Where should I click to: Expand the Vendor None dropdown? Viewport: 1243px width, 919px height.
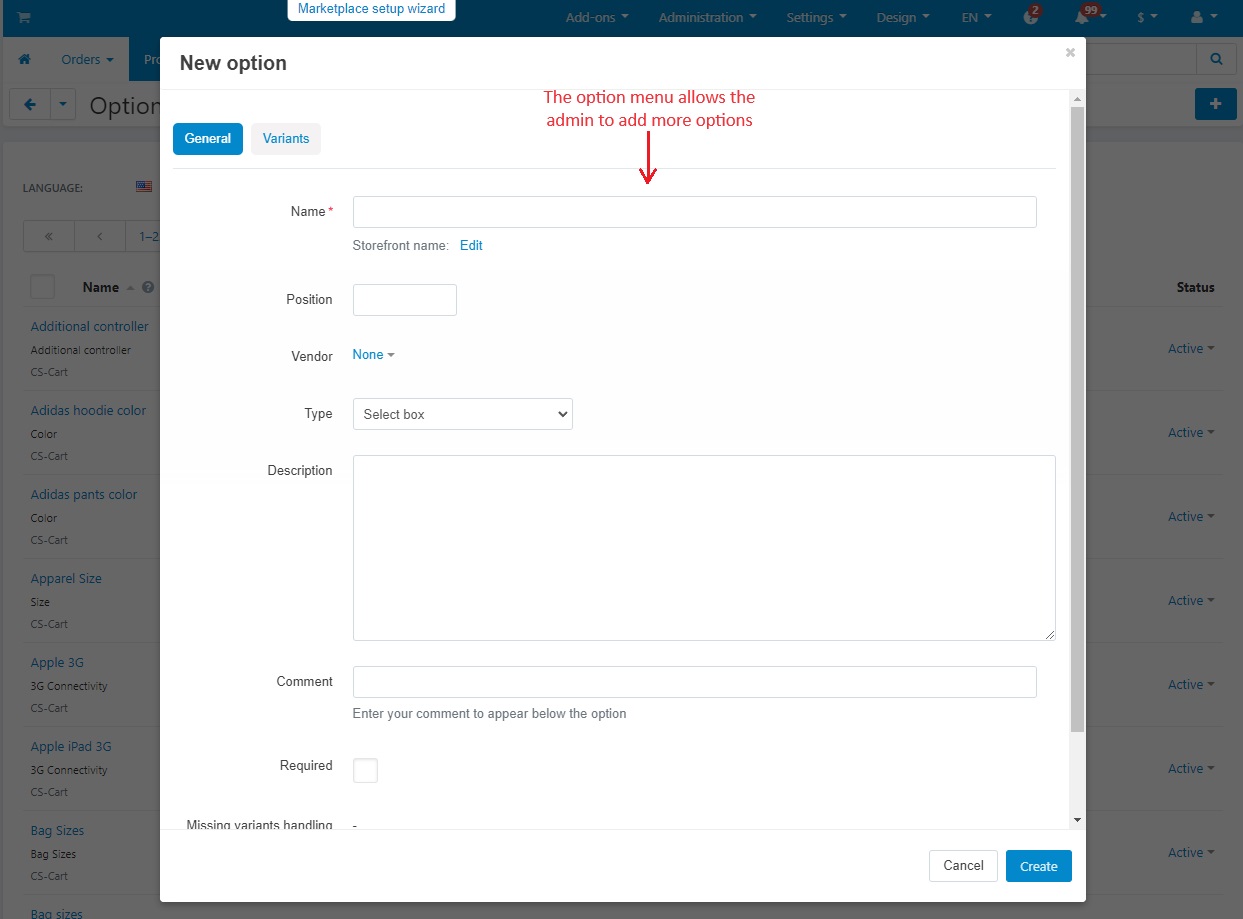click(x=373, y=355)
